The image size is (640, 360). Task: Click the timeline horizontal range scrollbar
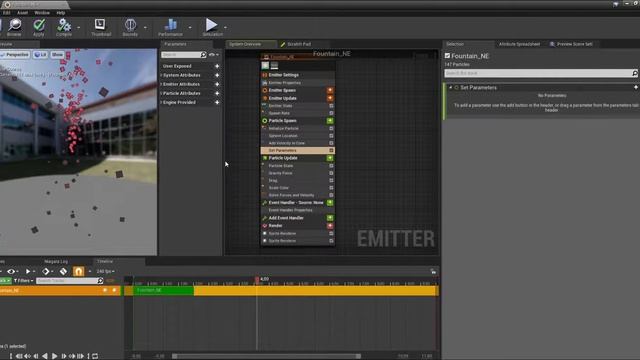pos(267,356)
